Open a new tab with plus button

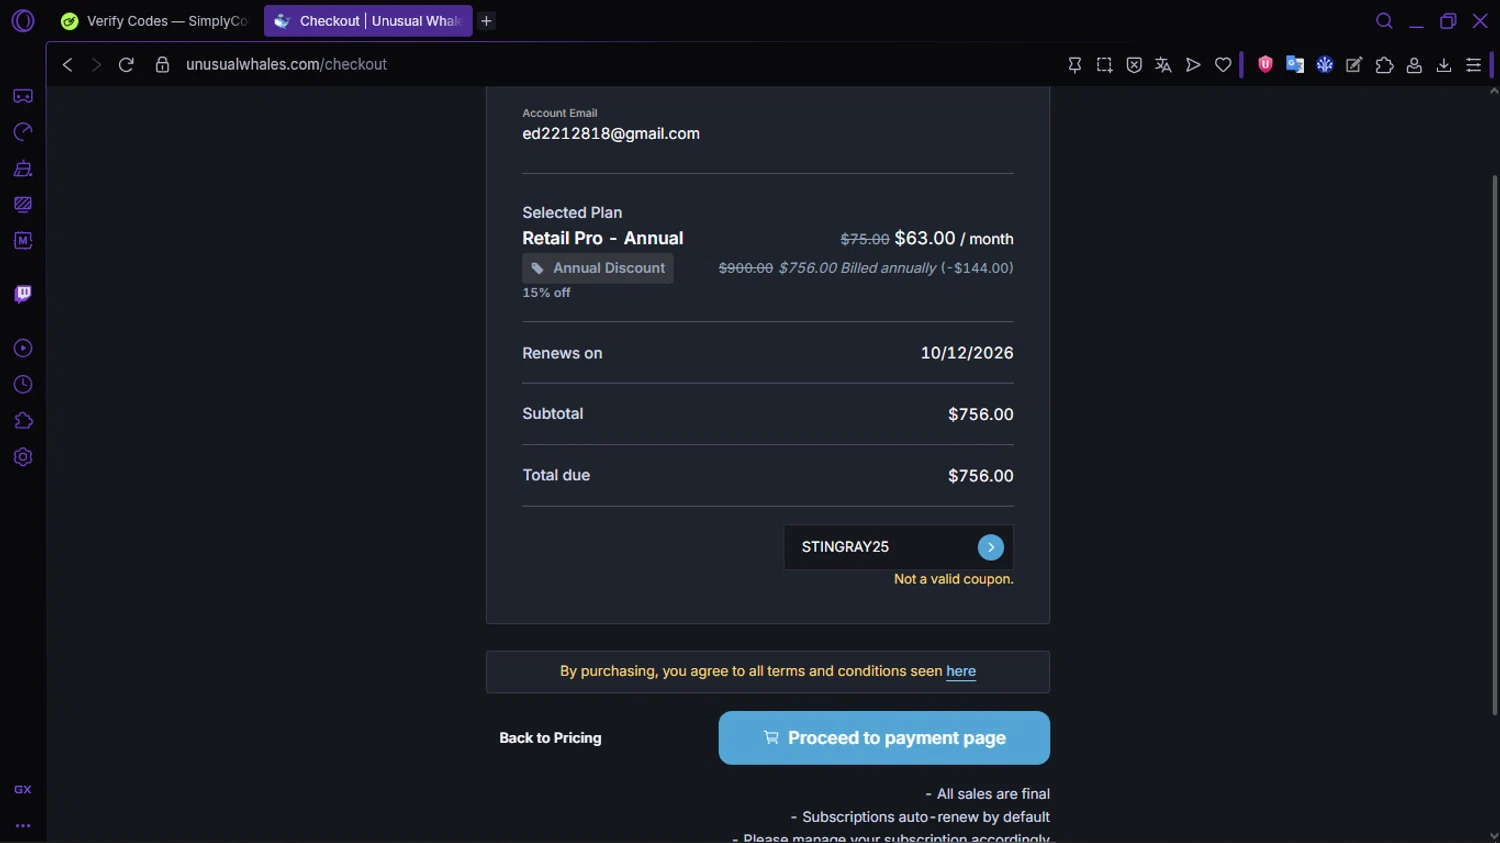click(486, 21)
